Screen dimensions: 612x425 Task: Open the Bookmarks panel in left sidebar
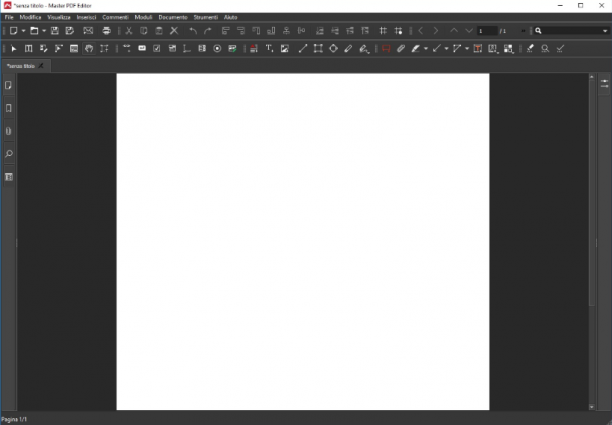tap(9, 108)
